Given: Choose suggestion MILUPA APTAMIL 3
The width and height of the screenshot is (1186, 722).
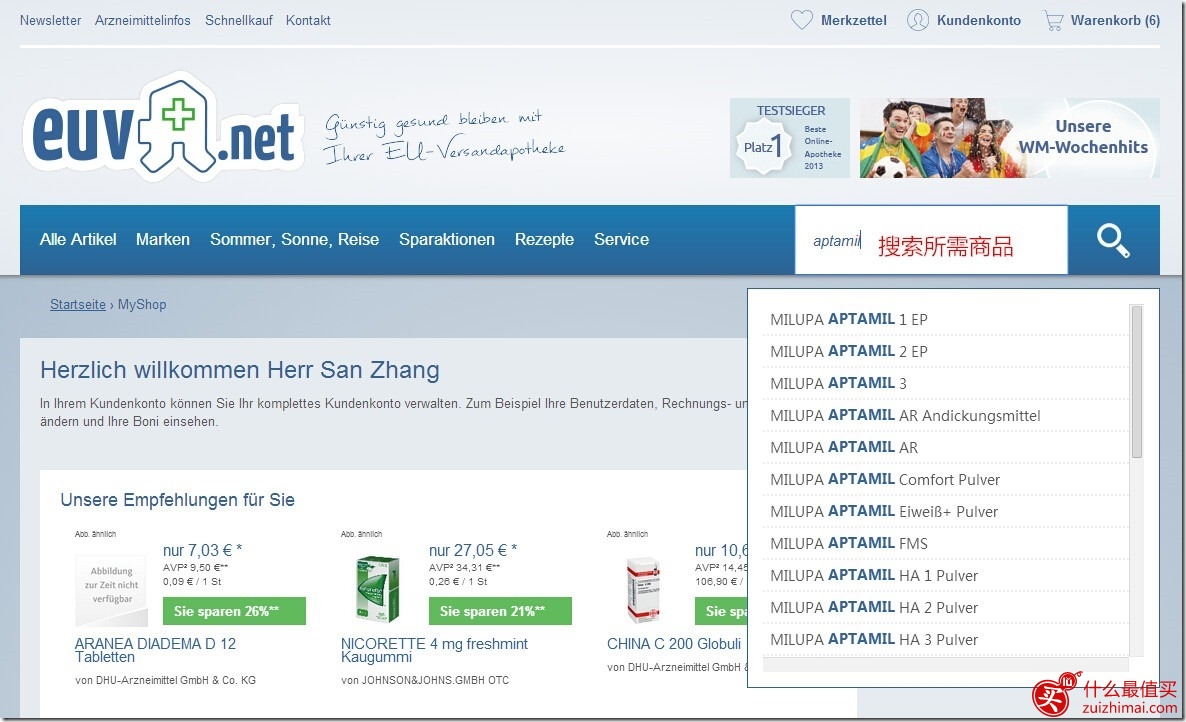Looking at the screenshot, I should click(945, 383).
